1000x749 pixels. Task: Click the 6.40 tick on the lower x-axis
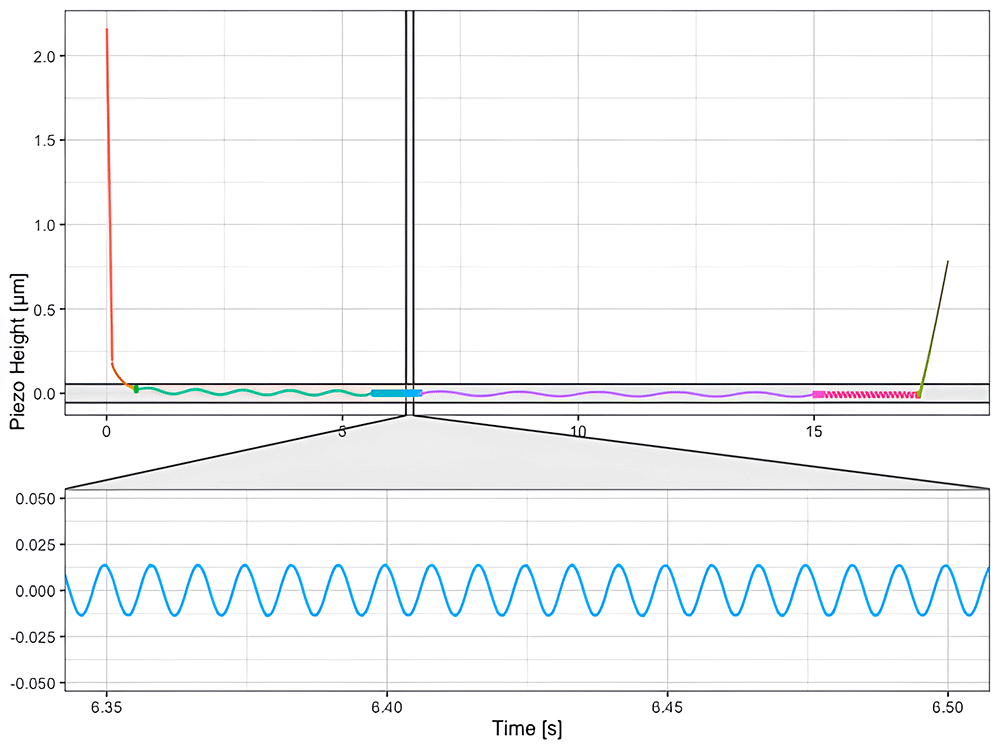387,708
